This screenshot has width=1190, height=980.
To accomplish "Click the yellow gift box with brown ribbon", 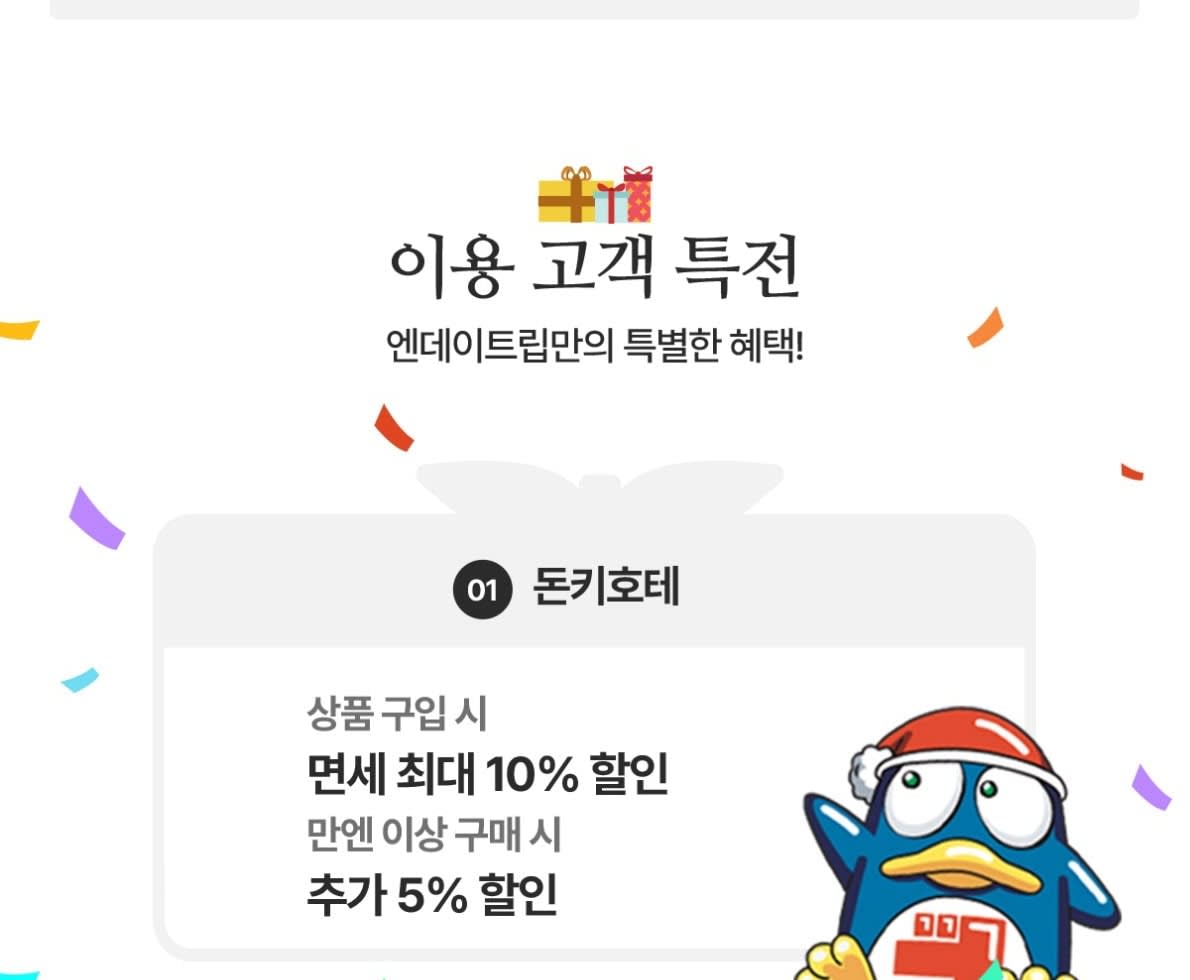I will [x=566, y=195].
